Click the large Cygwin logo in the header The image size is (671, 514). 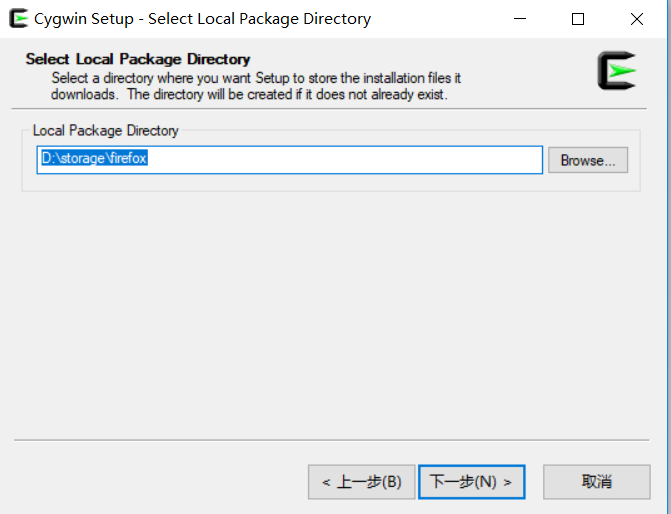[x=617, y=71]
